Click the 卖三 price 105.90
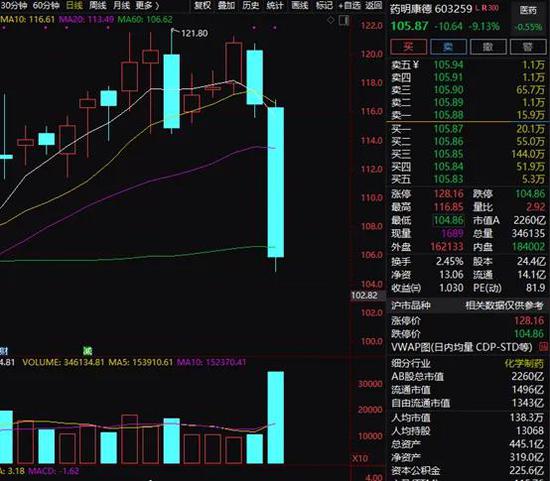This screenshot has width=550, height=481. (x=448, y=90)
